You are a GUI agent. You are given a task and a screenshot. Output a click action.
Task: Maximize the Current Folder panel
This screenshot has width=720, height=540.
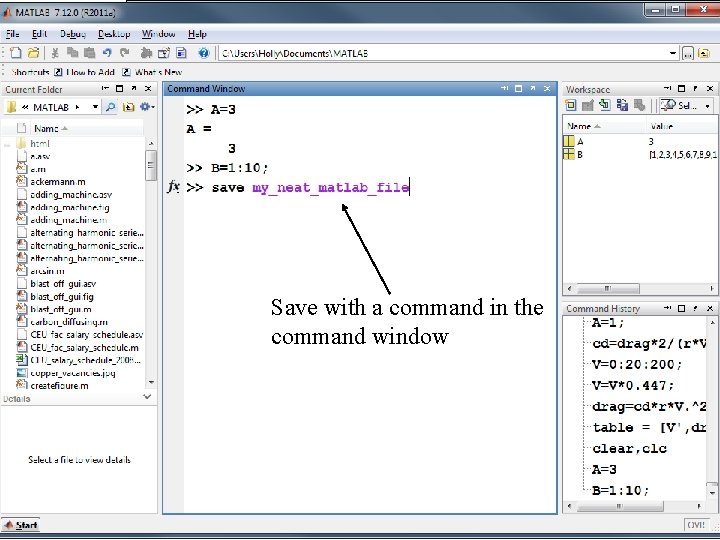click(x=119, y=89)
